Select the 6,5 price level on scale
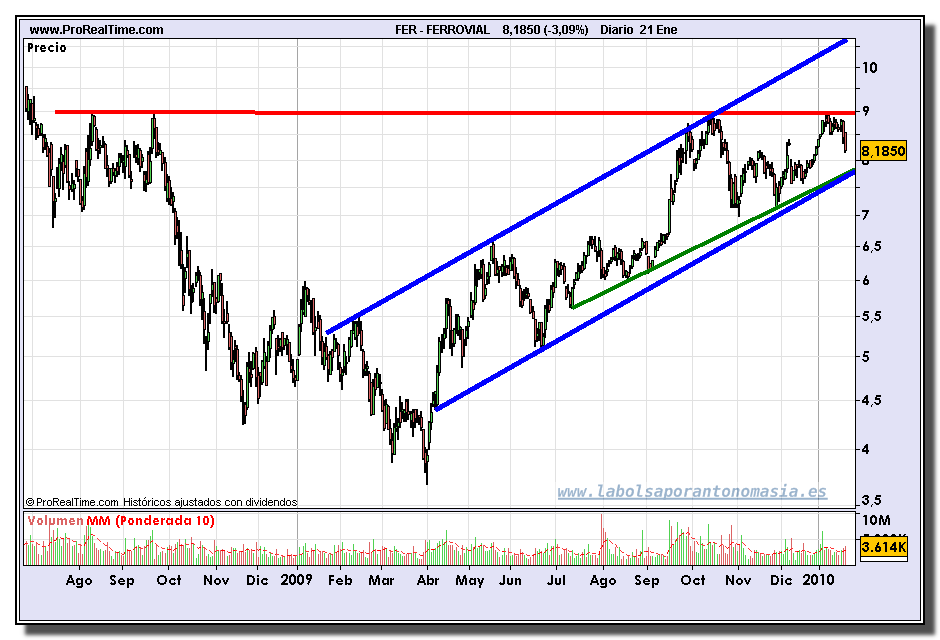This screenshot has width=940, height=640. pyautogui.click(x=871, y=246)
